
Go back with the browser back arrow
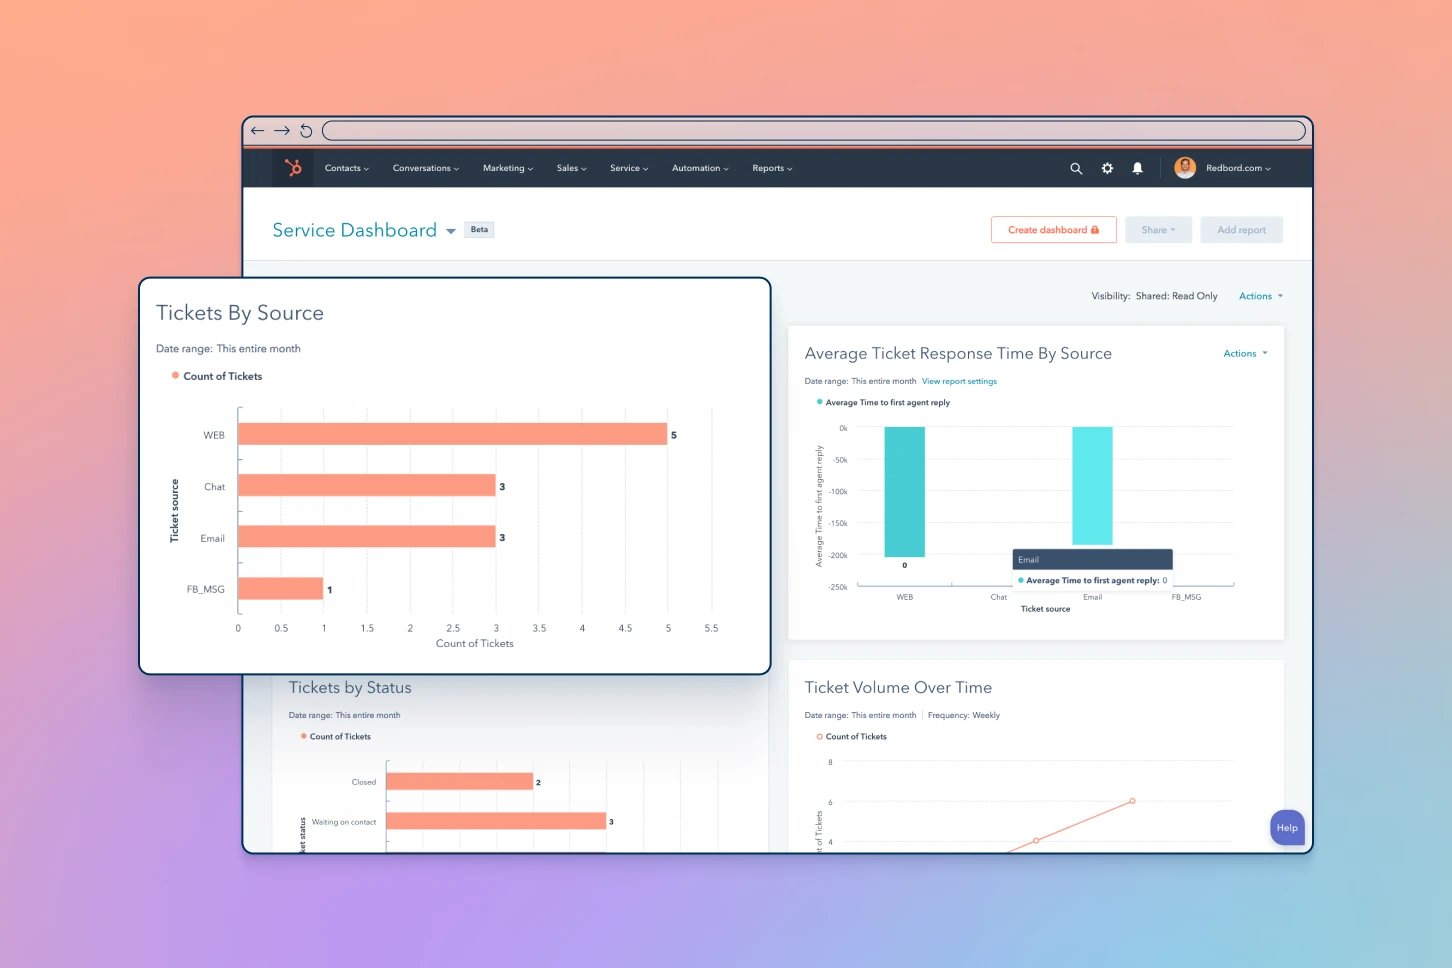click(258, 131)
